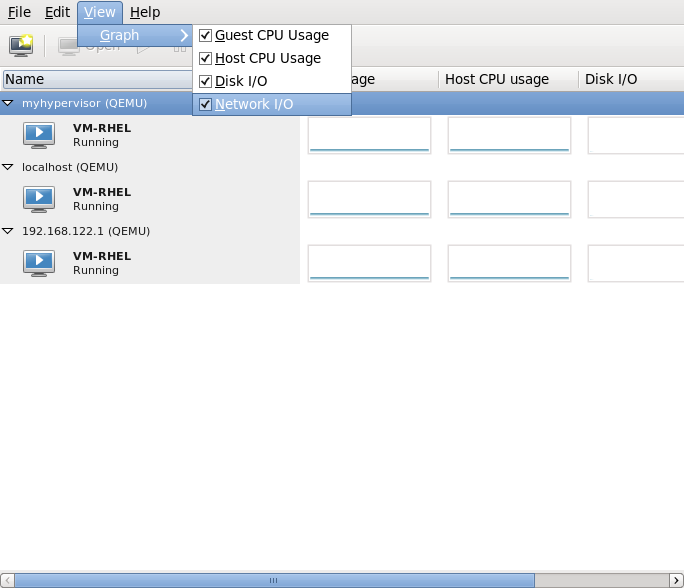Collapse the localhost (QEMU) tree triangle
The width and height of the screenshot is (684, 588).
point(8,167)
